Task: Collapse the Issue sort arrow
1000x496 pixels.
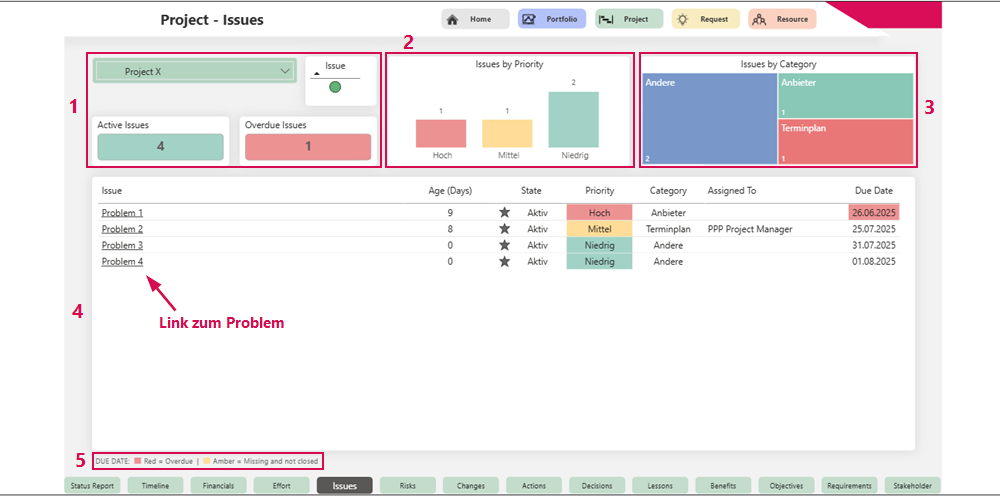Action: pos(317,73)
